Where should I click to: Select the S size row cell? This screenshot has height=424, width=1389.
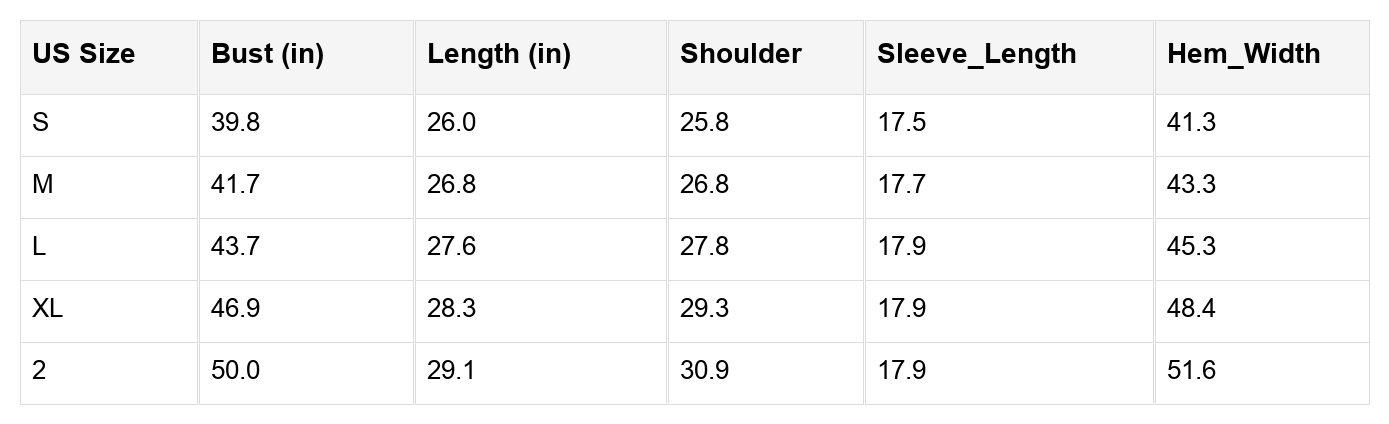(41, 123)
